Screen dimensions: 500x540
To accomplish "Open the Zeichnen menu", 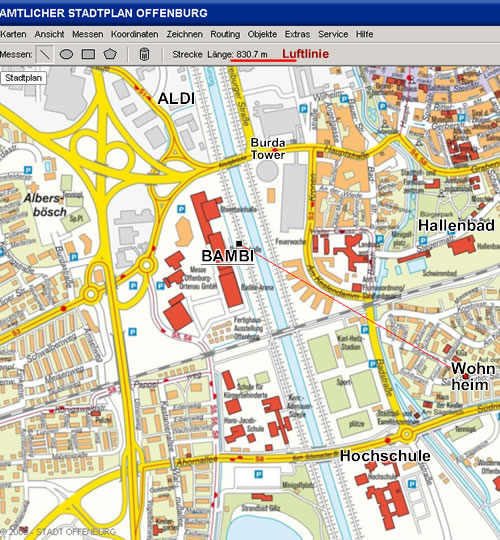I will (x=185, y=34).
